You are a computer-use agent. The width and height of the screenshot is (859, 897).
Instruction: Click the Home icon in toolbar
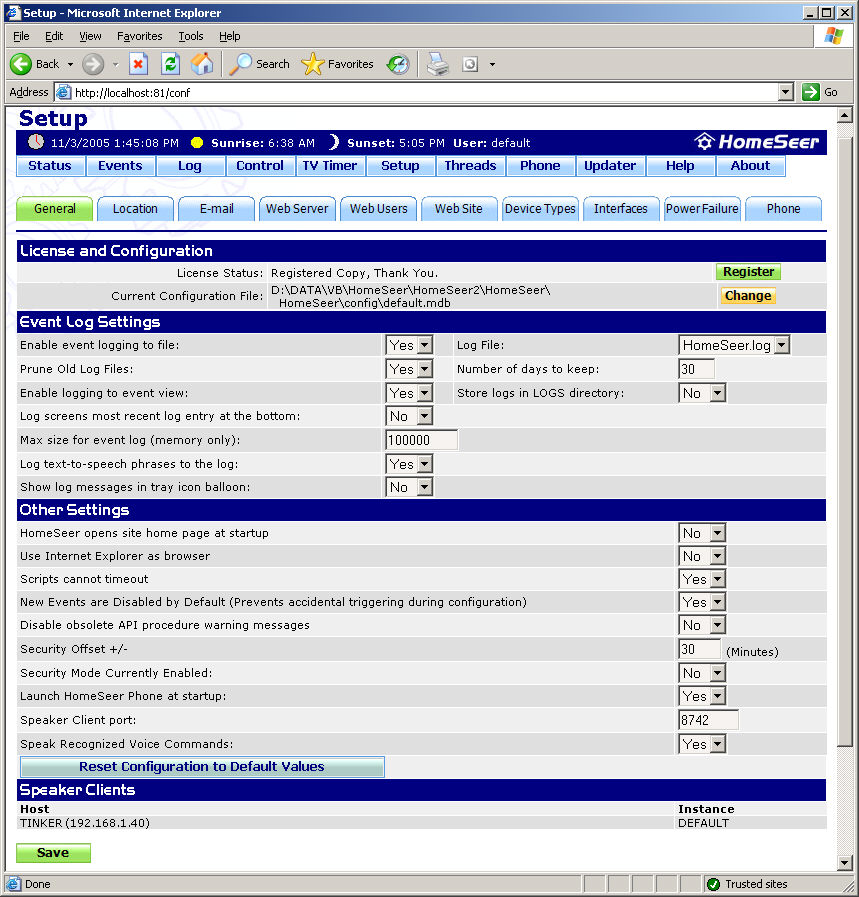[202, 64]
